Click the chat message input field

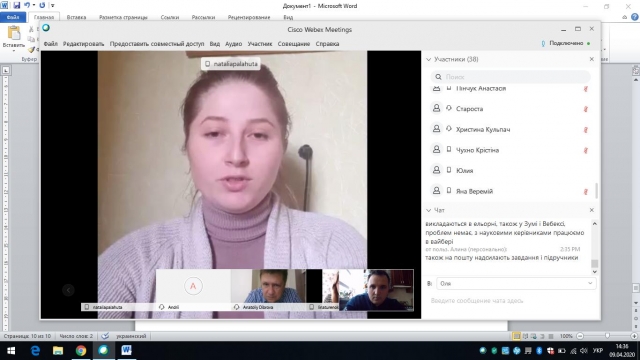[510, 301]
